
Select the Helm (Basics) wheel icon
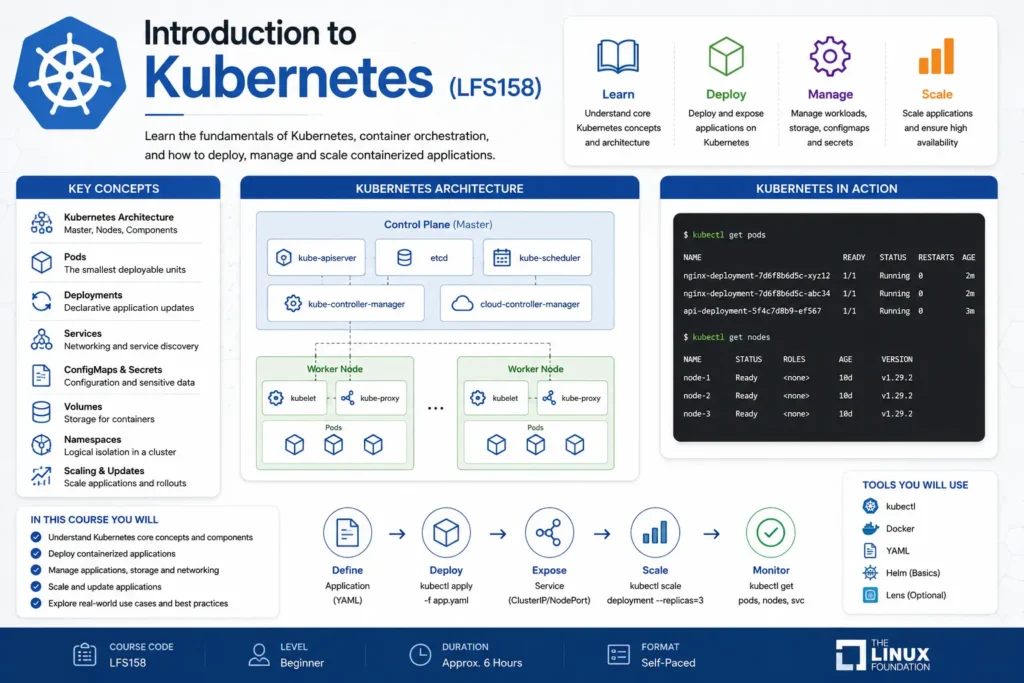click(x=871, y=573)
